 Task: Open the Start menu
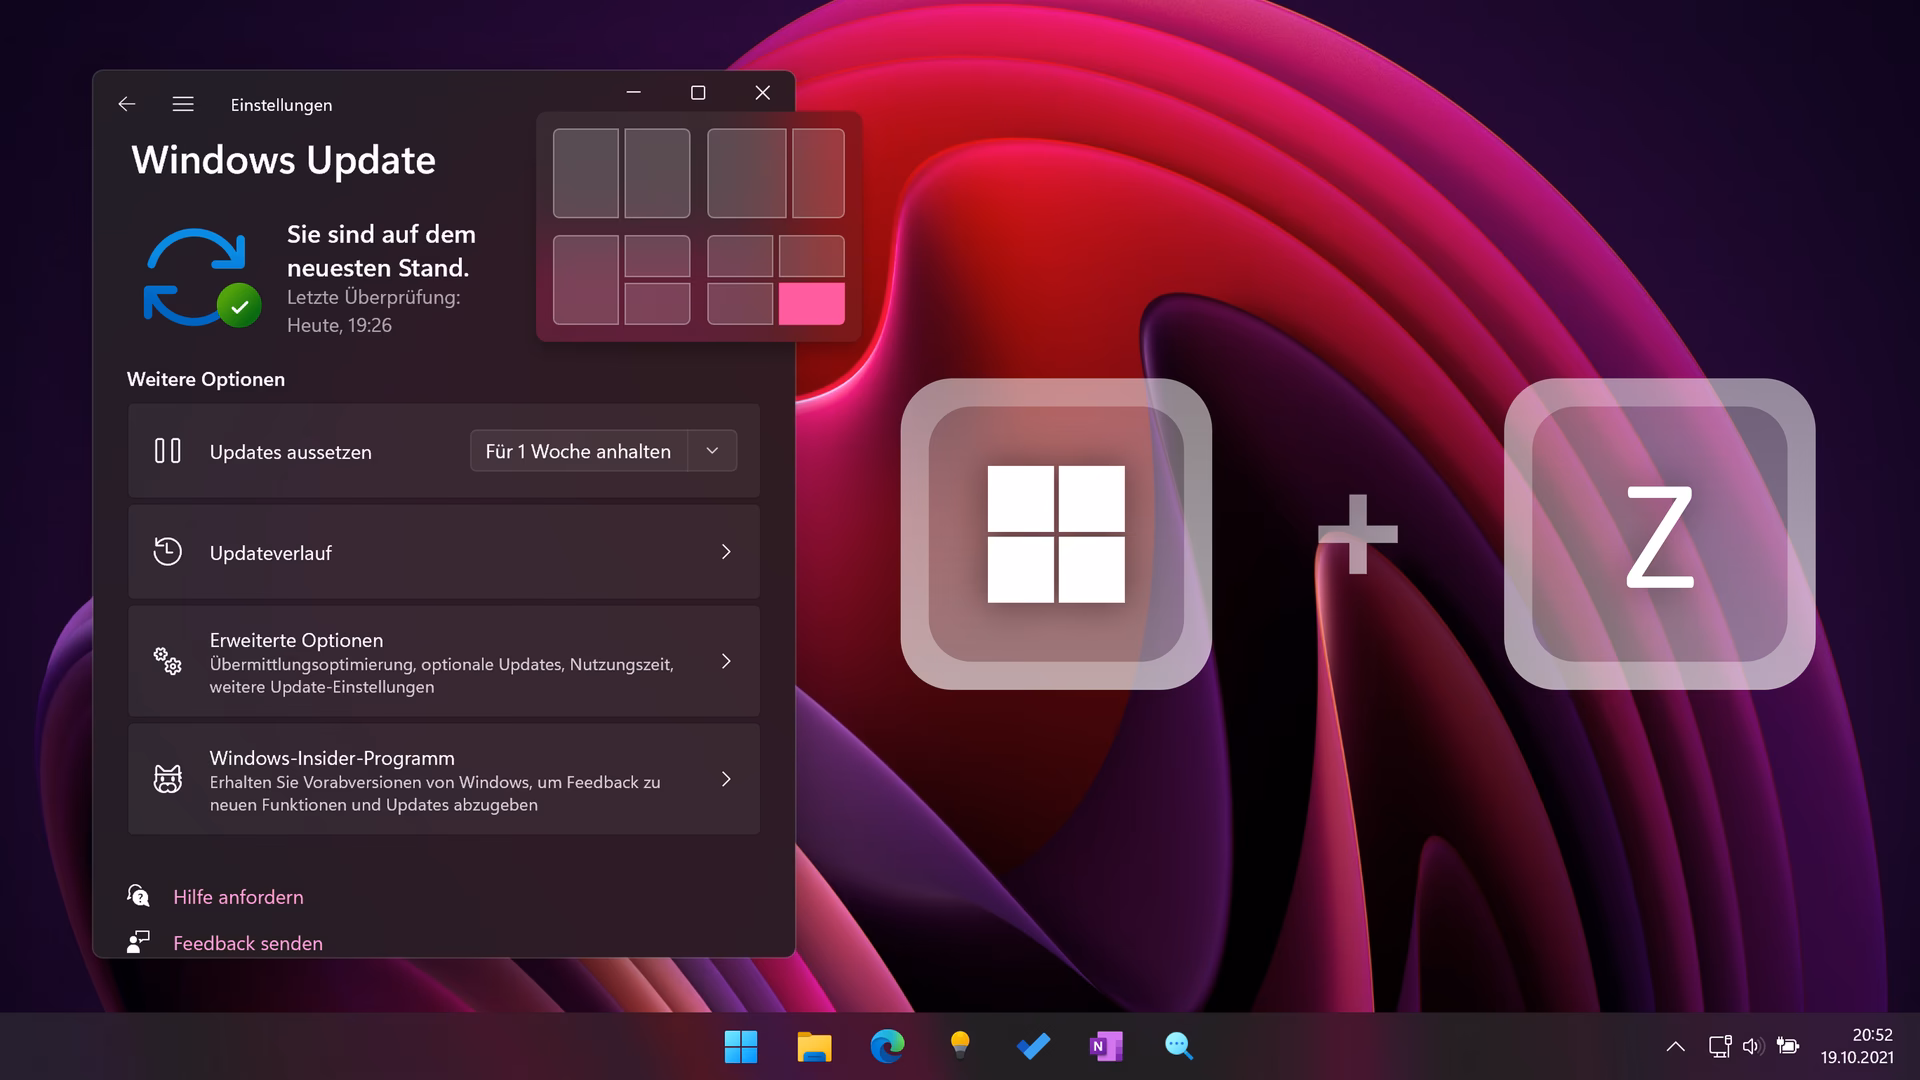740,1046
